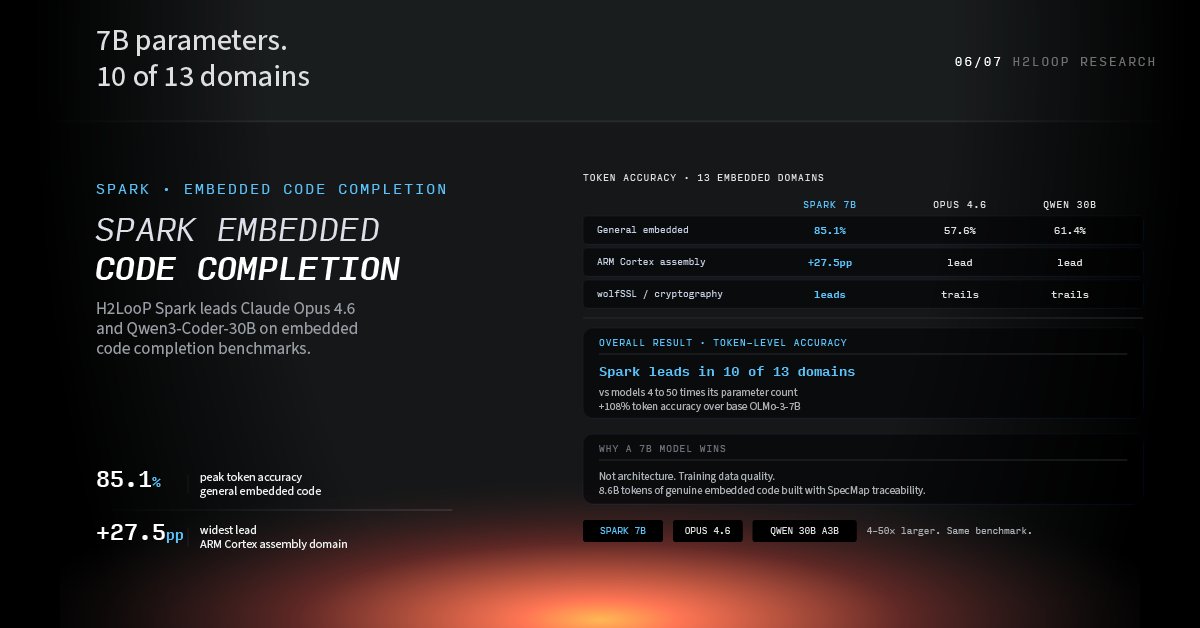Click the '57.6%' table cell

[x=960, y=231]
